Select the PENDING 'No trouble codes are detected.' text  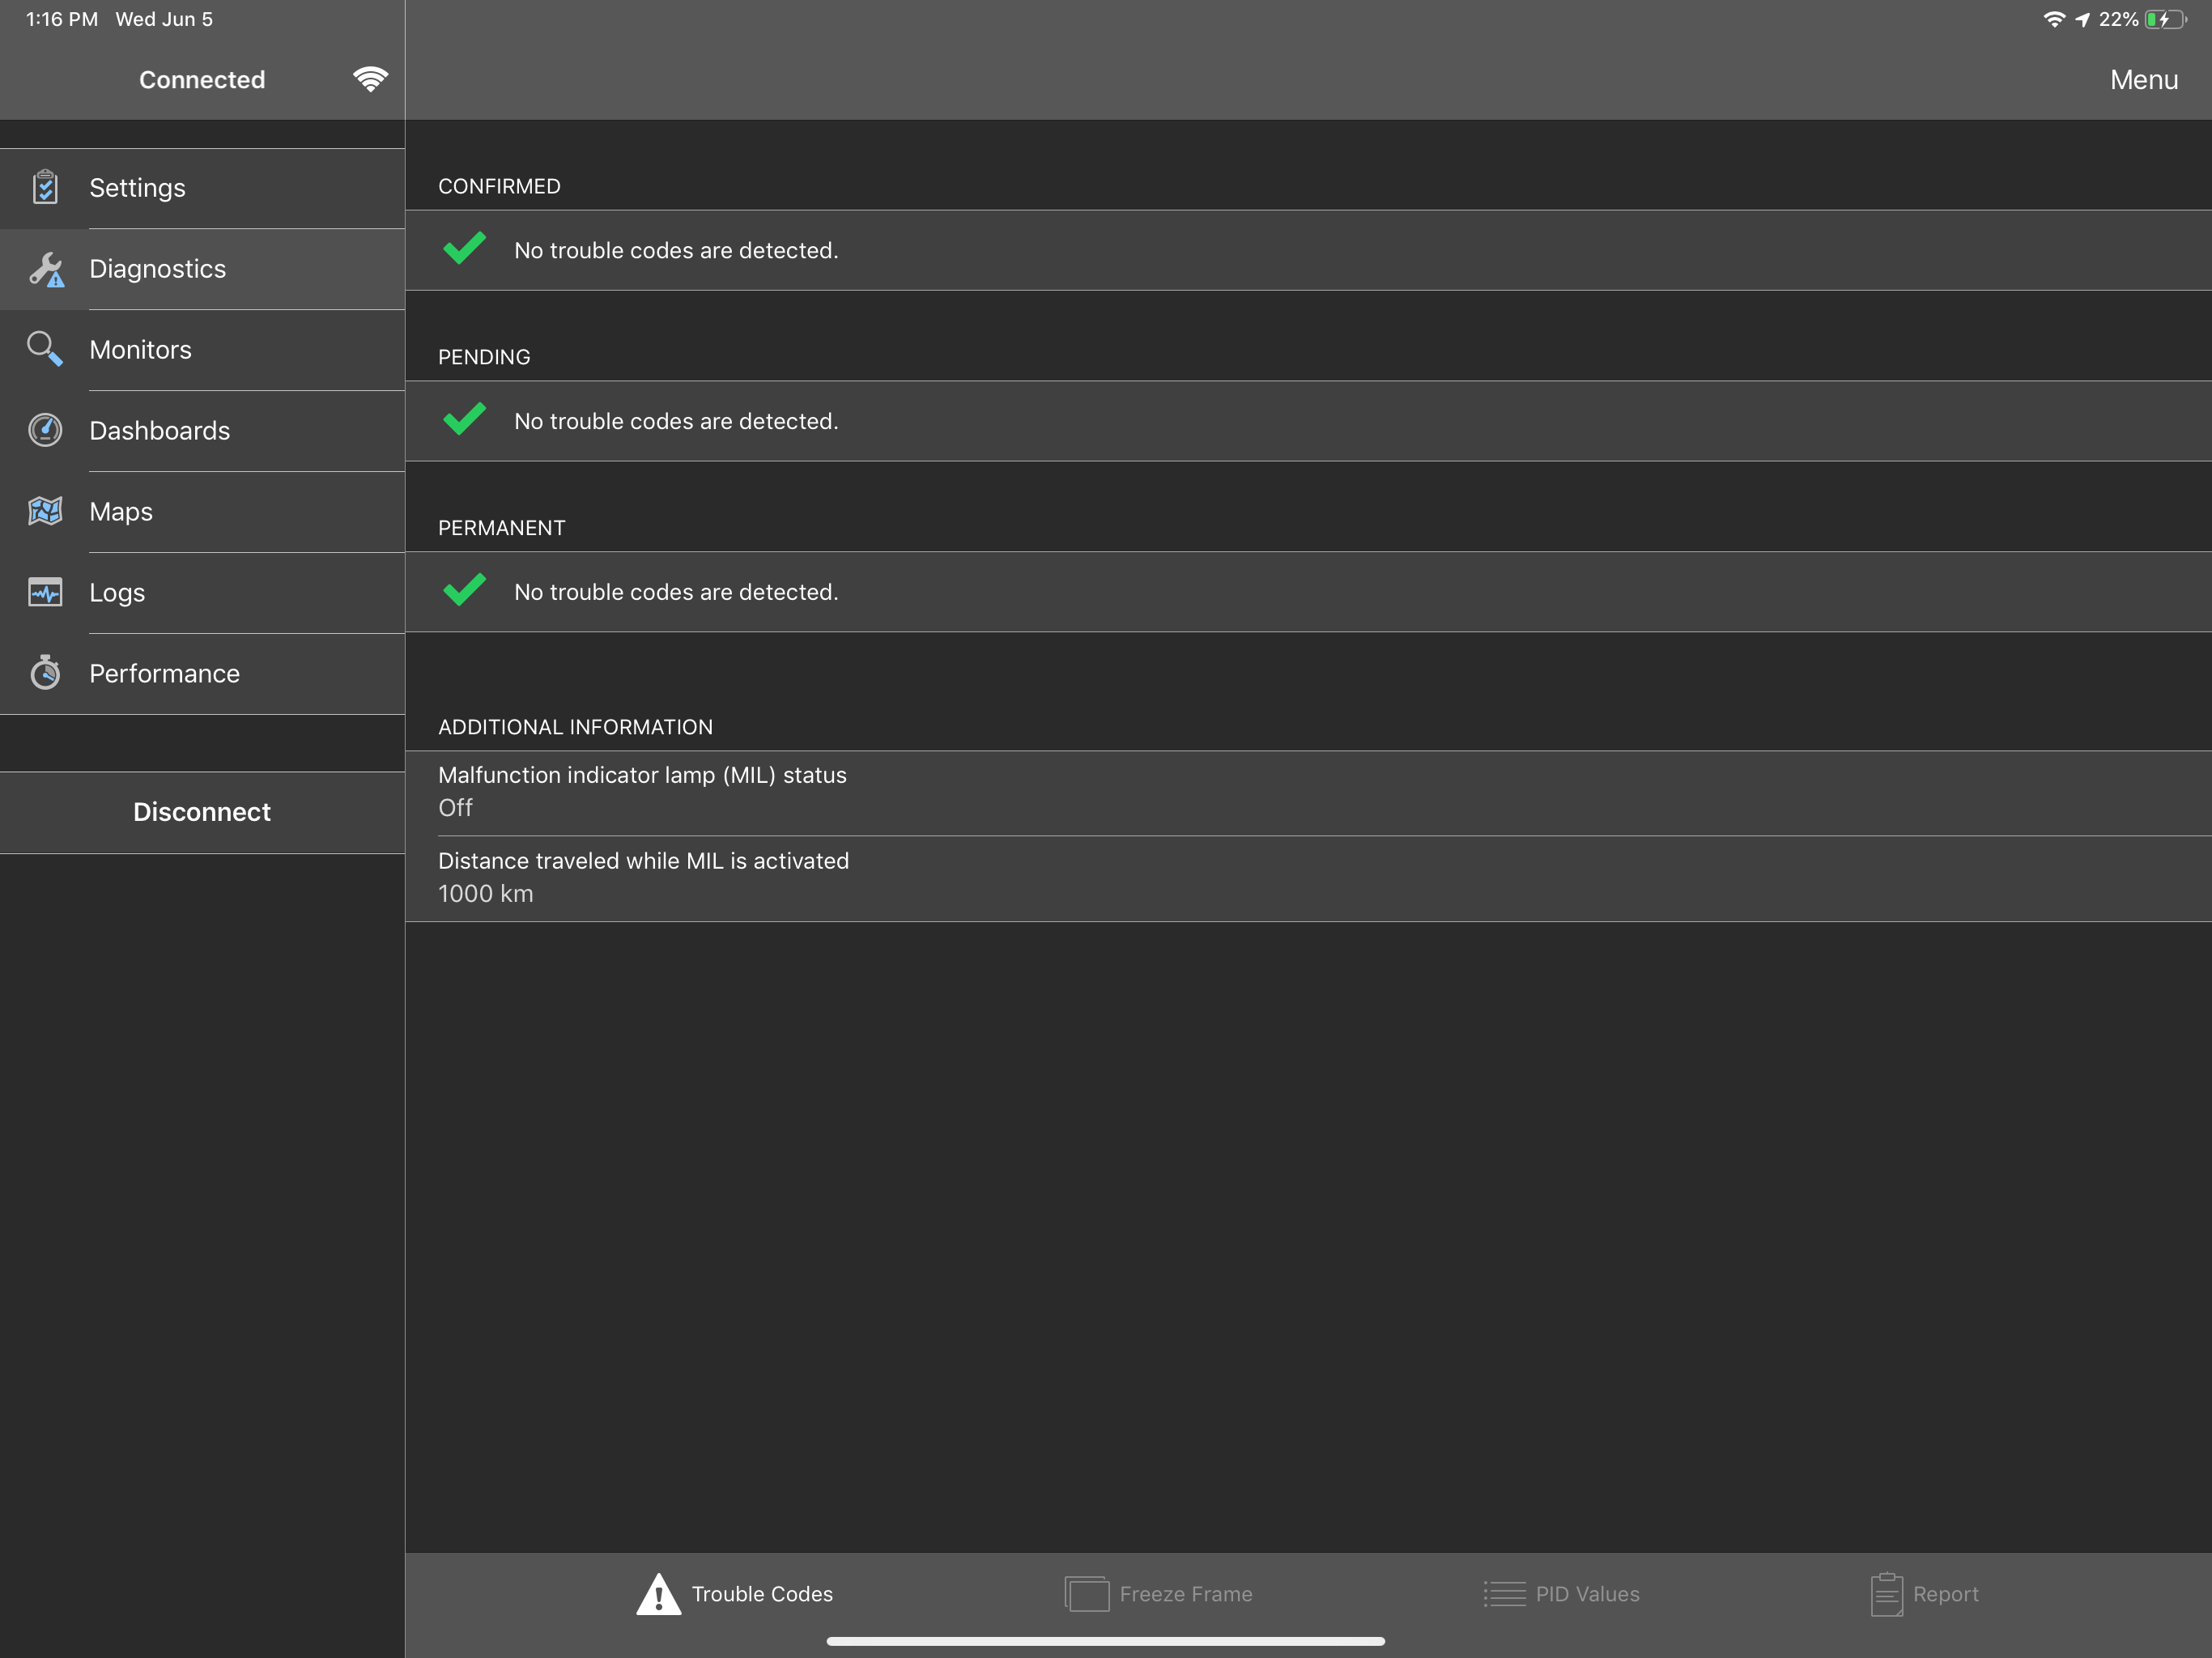[676, 421]
